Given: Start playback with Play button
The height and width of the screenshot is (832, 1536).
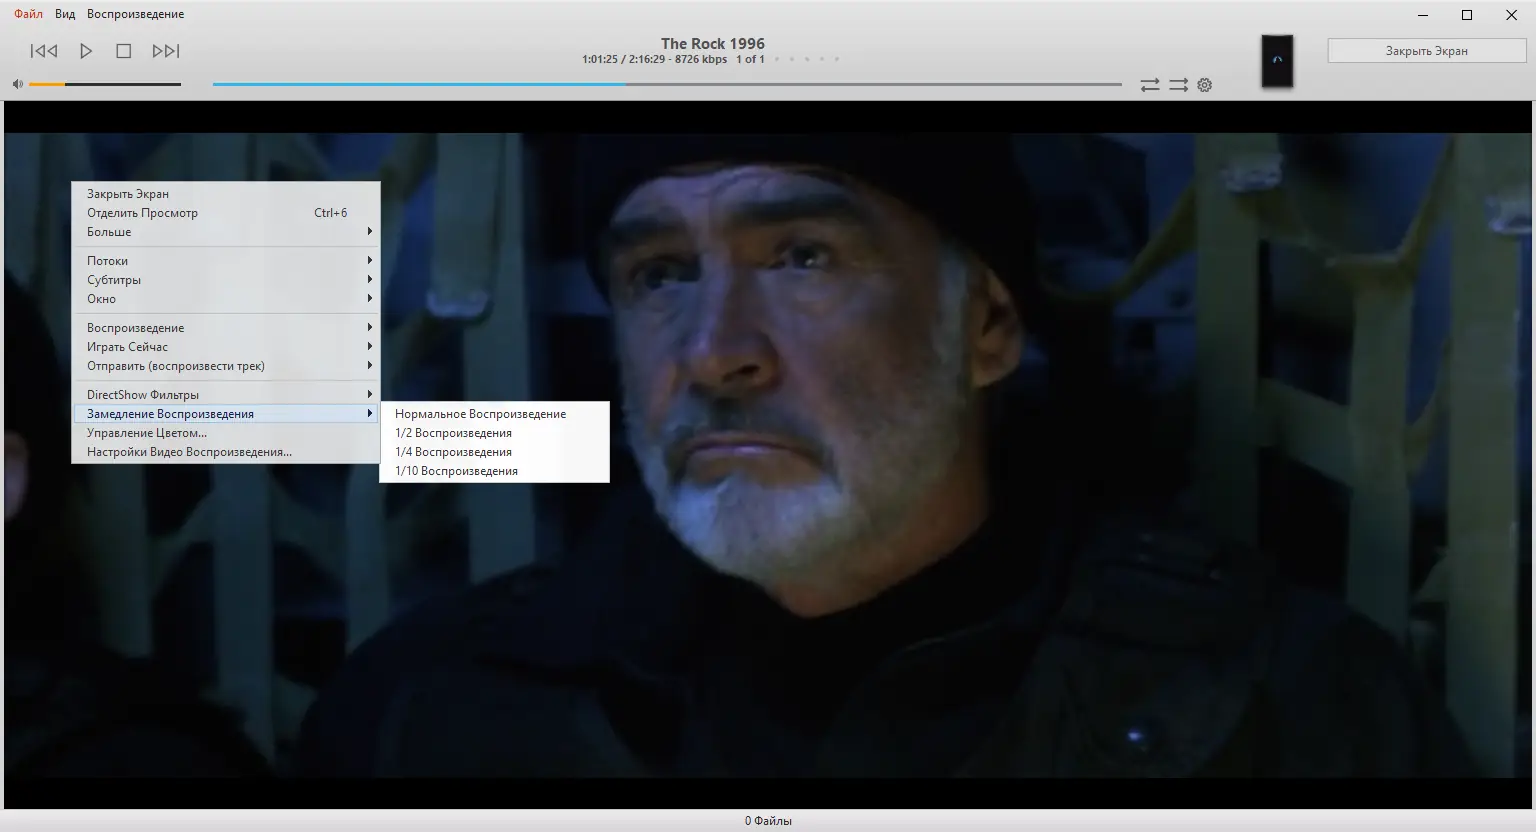Looking at the screenshot, I should 86,51.
